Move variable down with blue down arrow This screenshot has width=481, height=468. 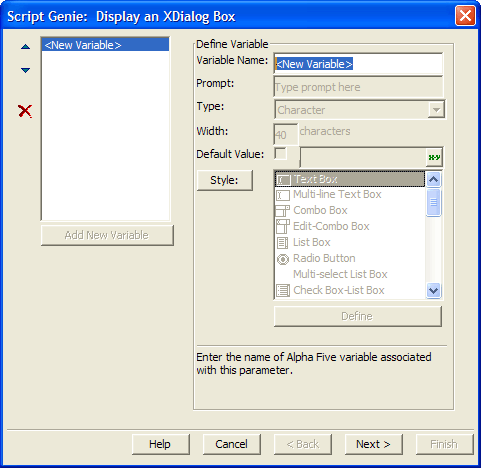25,70
